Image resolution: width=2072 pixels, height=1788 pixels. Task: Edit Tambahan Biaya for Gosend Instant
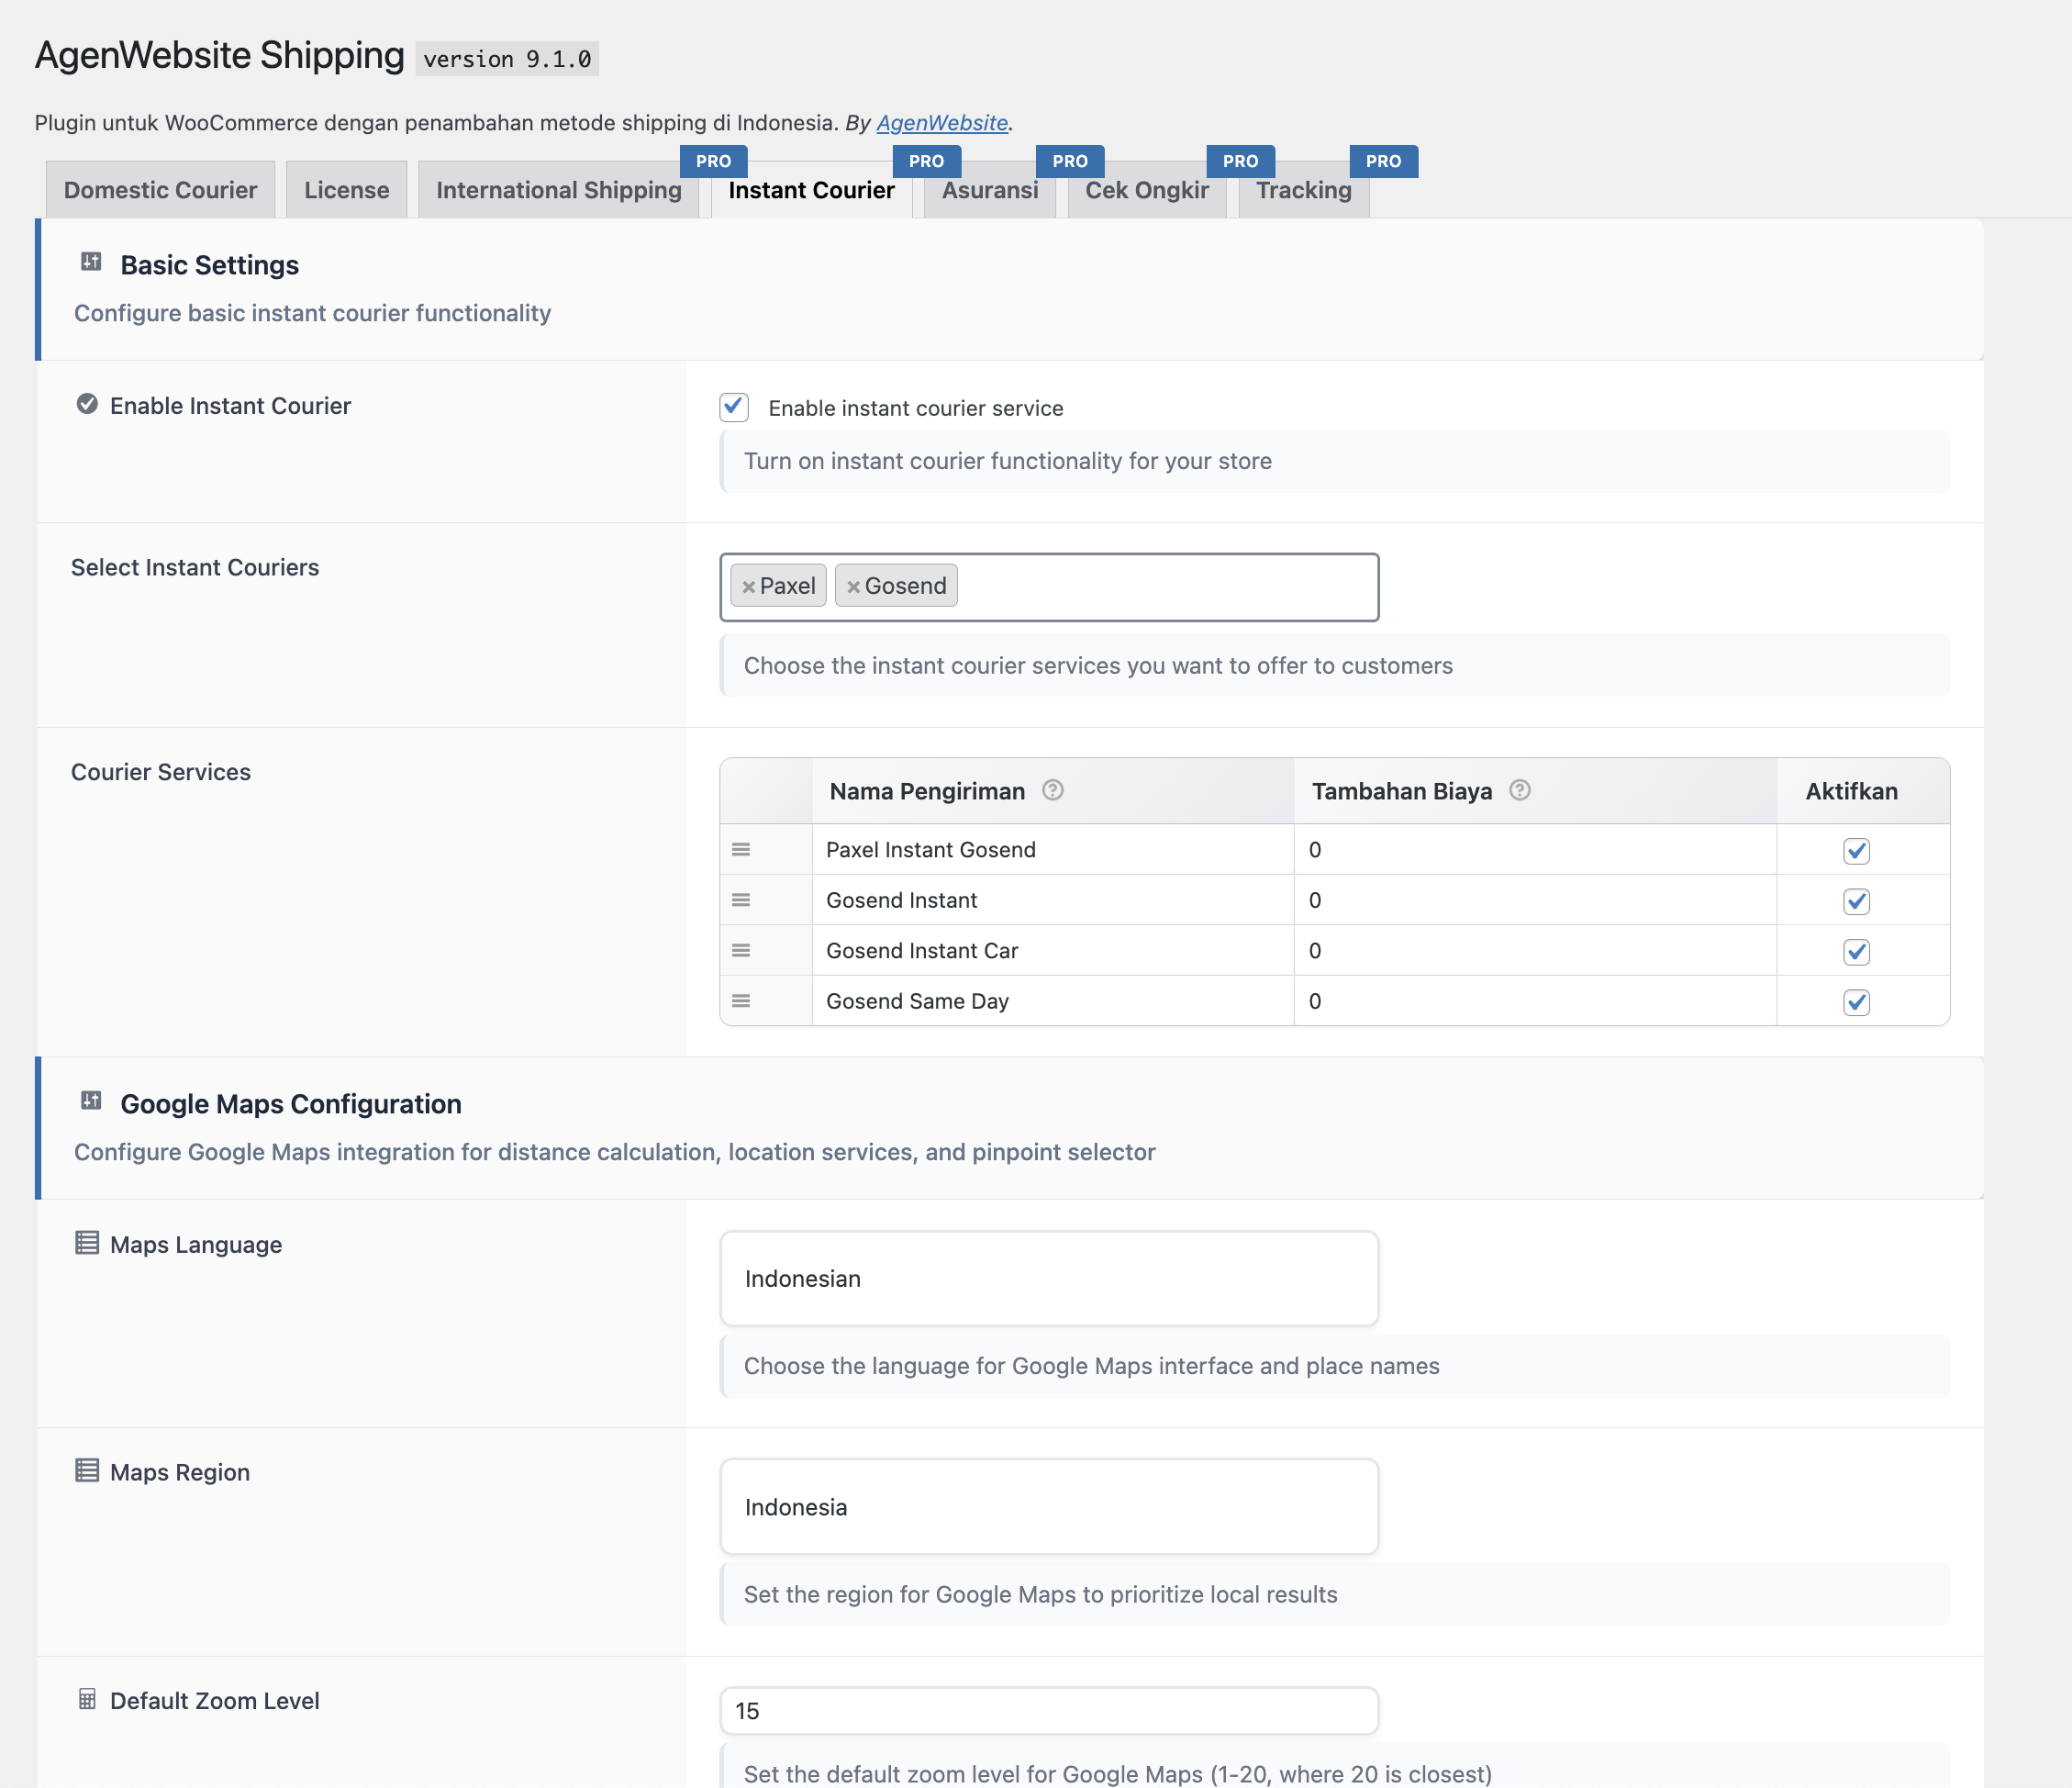click(1535, 900)
